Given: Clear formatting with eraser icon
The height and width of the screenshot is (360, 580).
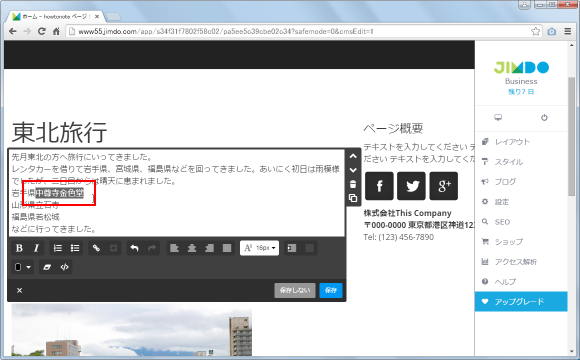Looking at the screenshot, I should click(47, 267).
